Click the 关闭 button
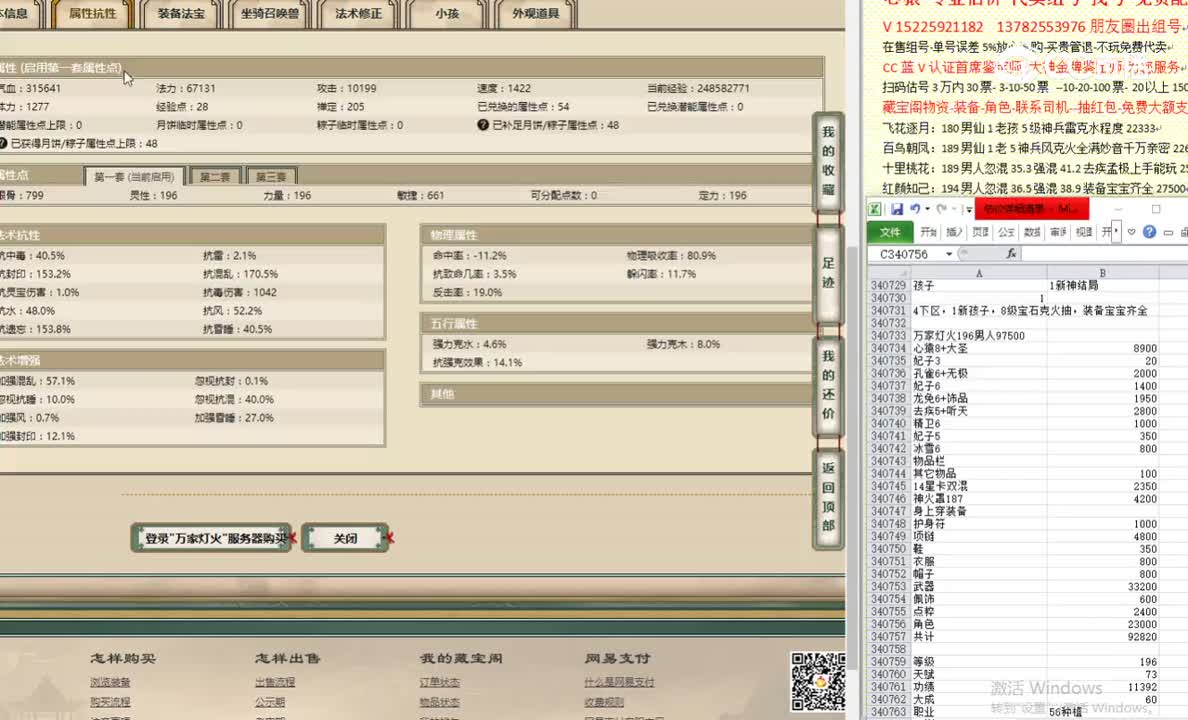The image size is (1188, 720). click(345, 537)
